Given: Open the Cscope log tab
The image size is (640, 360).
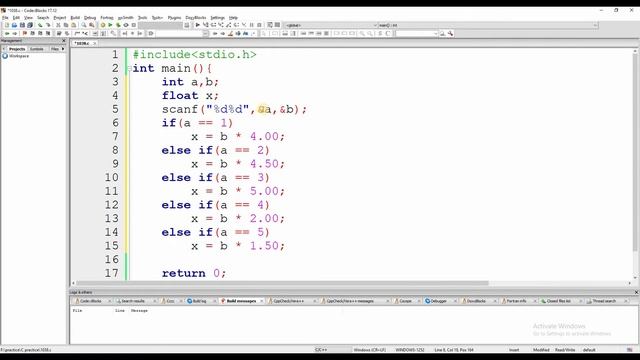Looking at the screenshot, I should coord(405,301).
